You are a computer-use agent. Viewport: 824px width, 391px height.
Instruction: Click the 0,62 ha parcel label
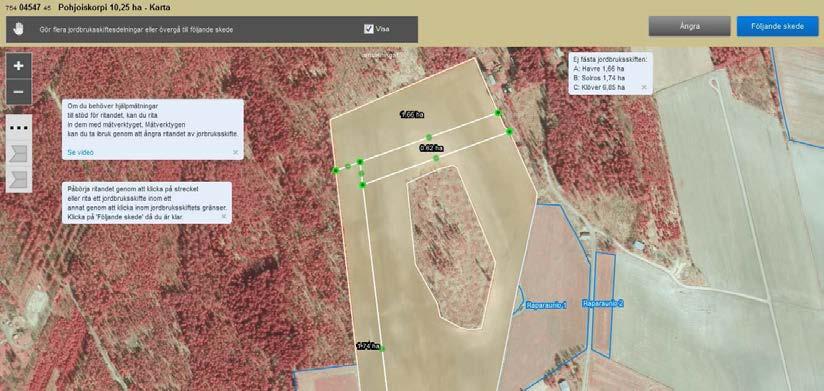tap(431, 148)
